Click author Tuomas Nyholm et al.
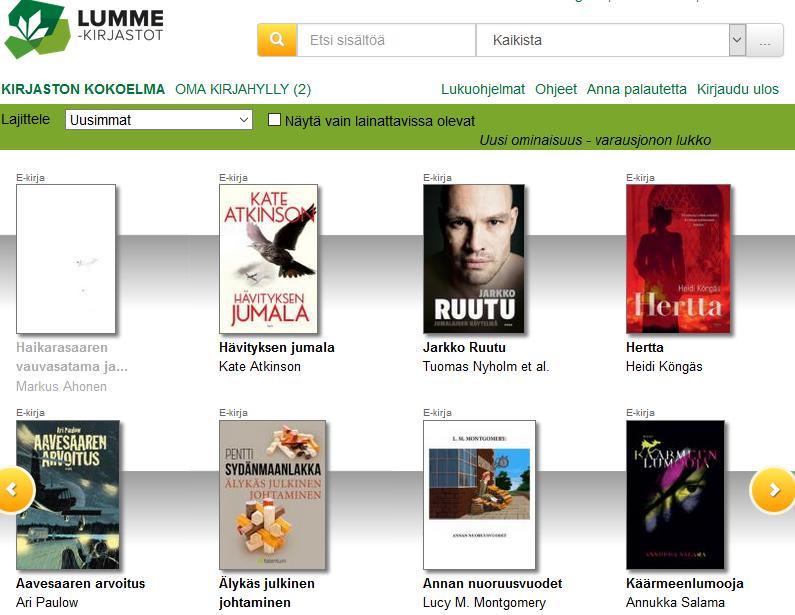 pyautogui.click(x=486, y=367)
